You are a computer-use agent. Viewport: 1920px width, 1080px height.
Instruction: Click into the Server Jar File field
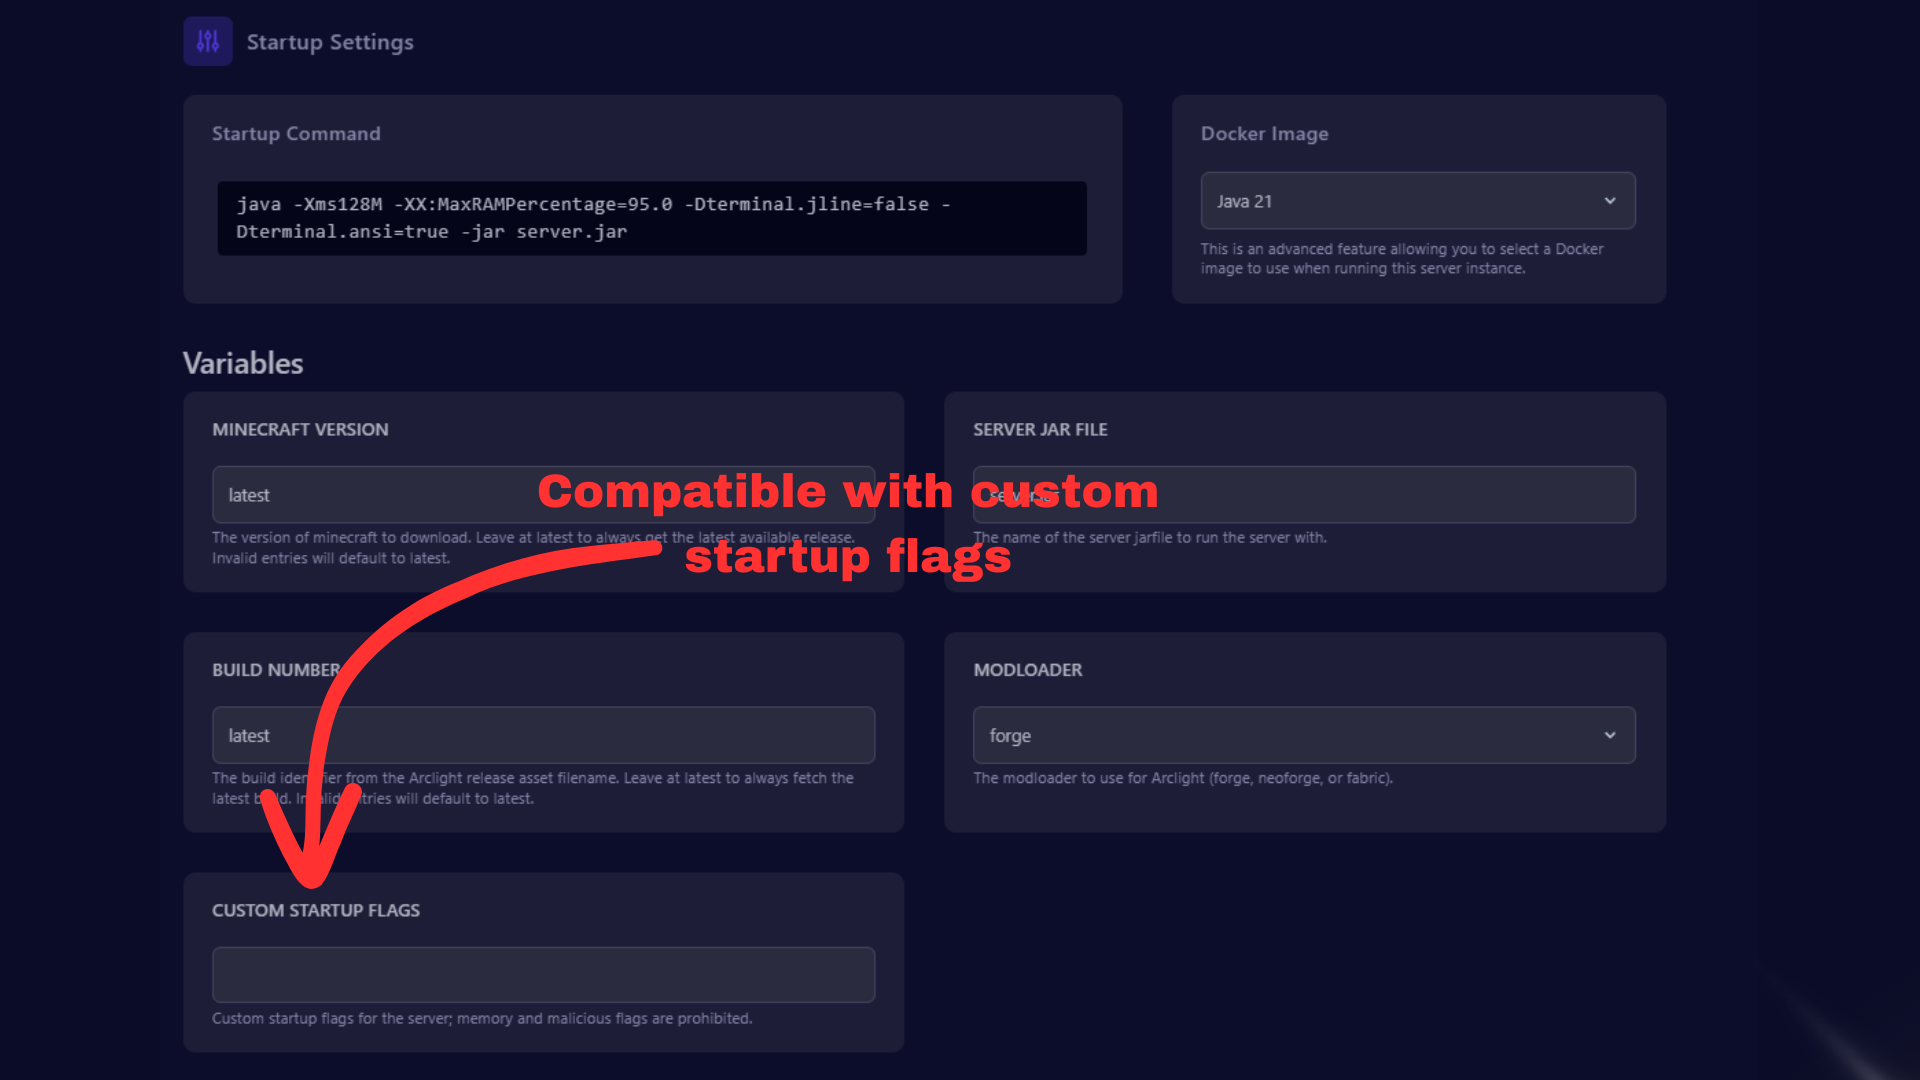1400,495
